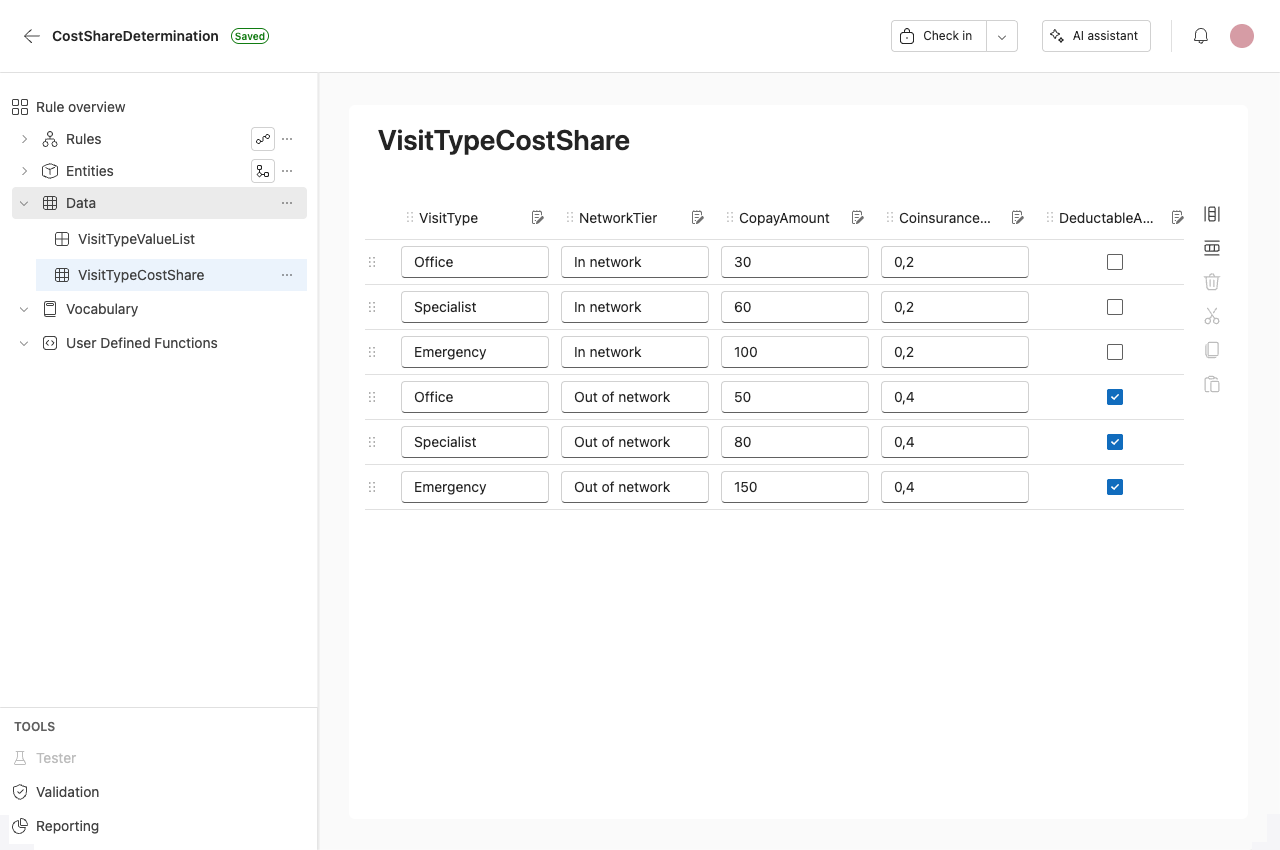
Task: Open the rule graph icon next to Rules
Action: pos(262,139)
